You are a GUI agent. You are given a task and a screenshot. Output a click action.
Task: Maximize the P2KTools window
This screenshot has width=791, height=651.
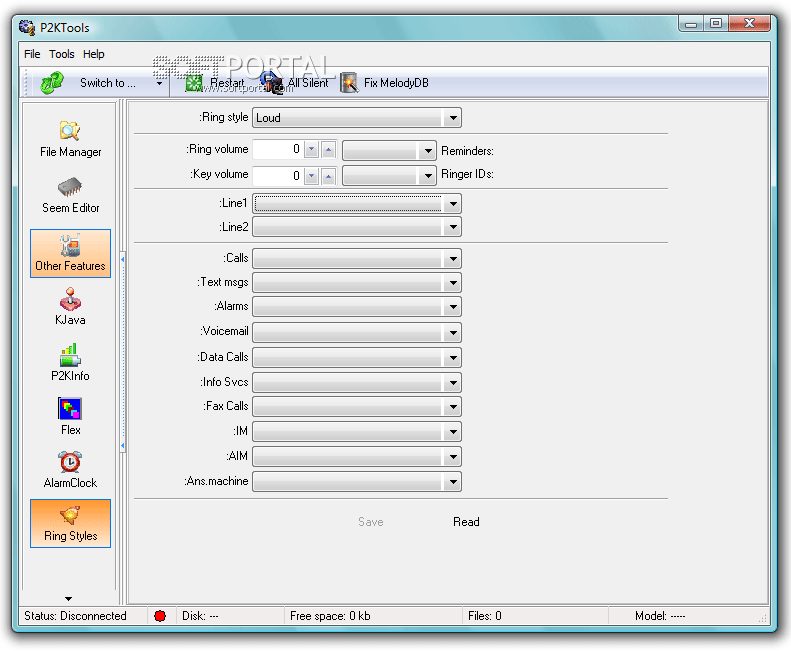coord(716,23)
